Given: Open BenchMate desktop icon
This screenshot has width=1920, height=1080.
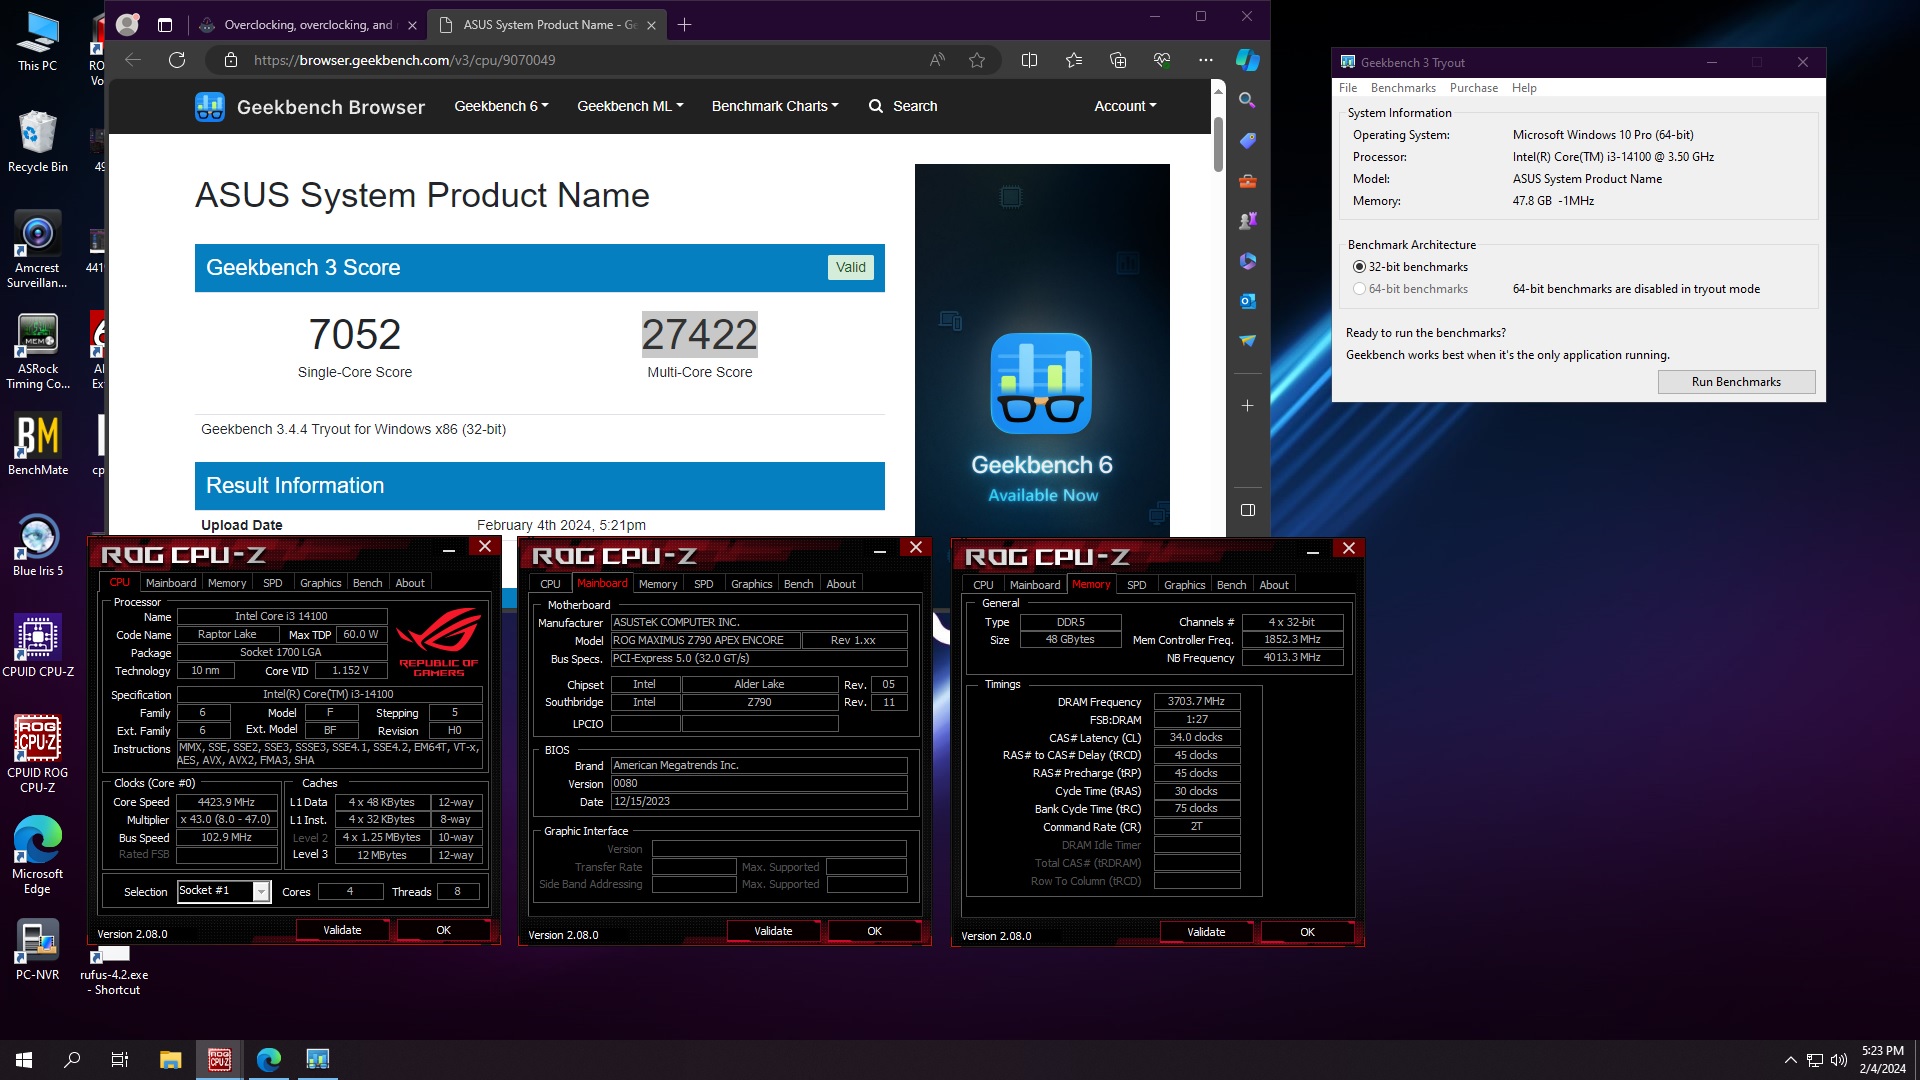Looking at the screenshot, I should point(38,444).
